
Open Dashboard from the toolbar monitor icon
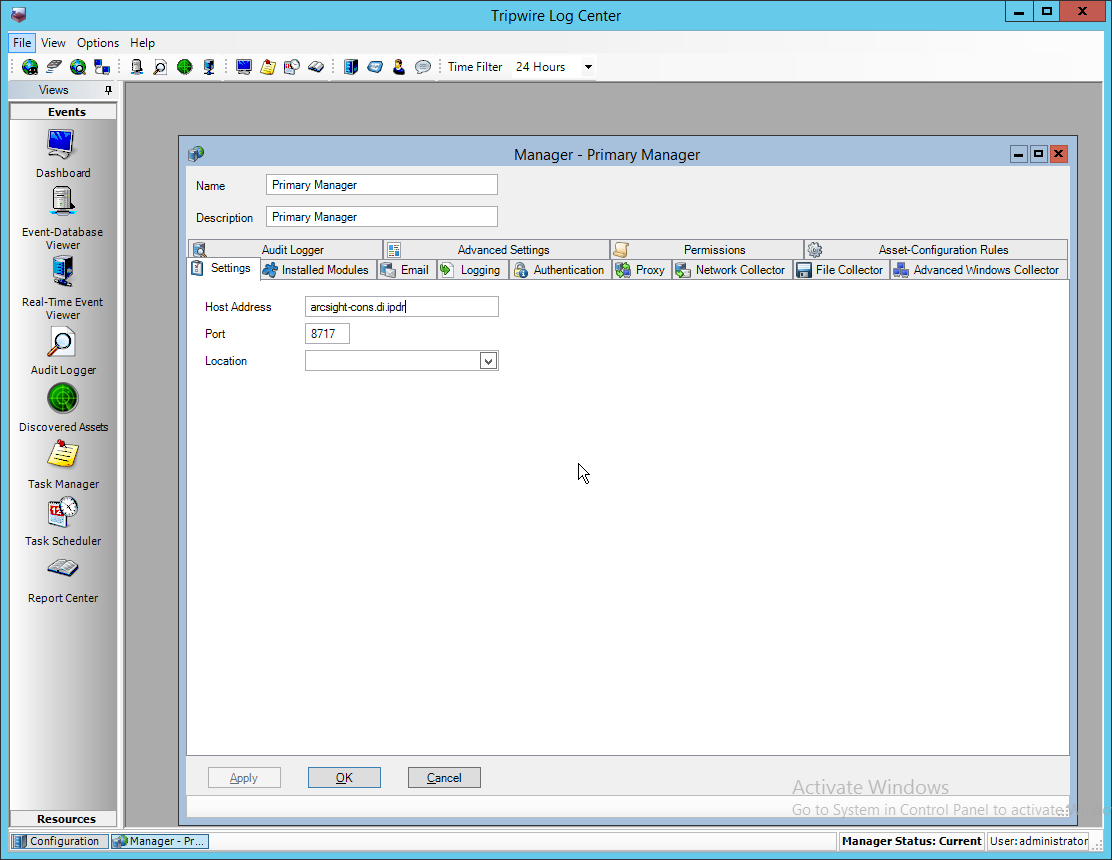point(244,67)
